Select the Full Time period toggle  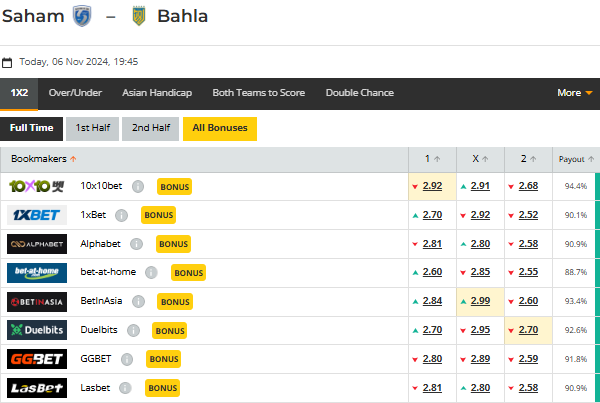pos(32,128)
